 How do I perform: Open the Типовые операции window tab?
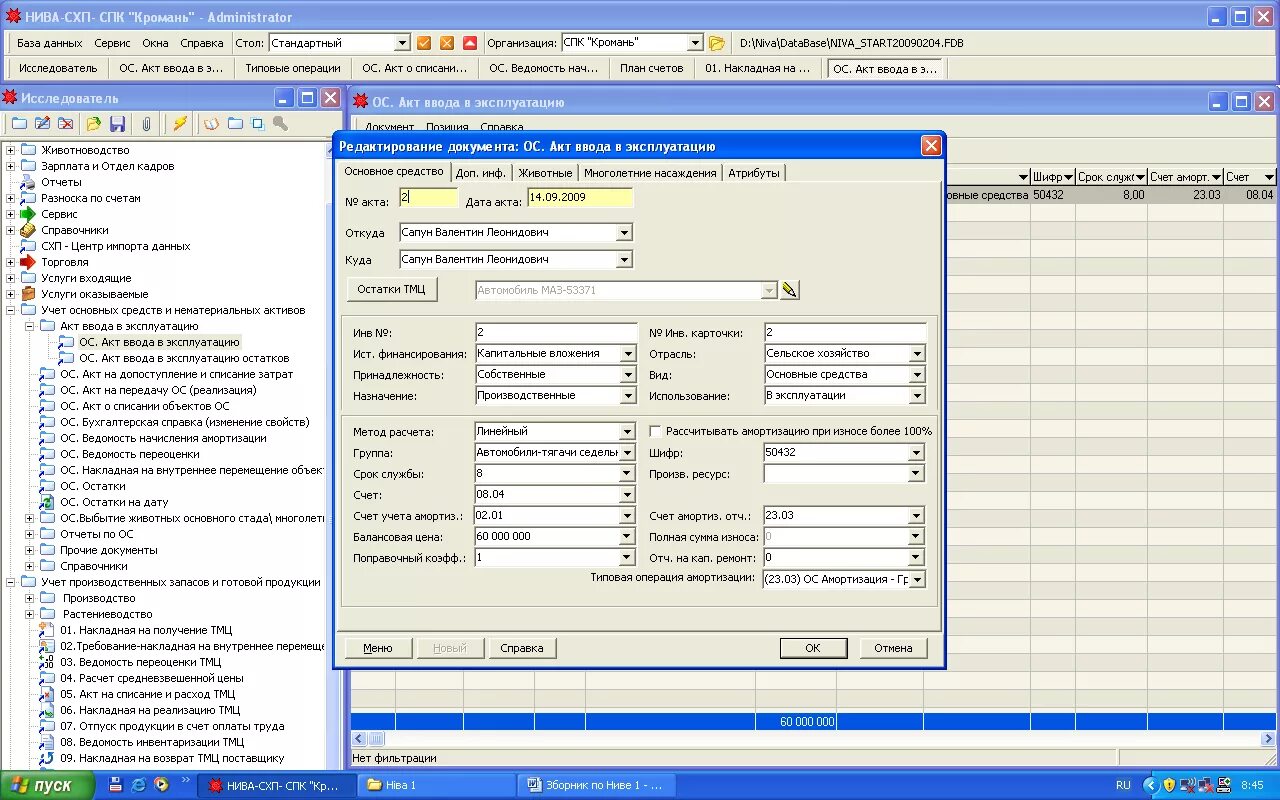click(293, 68)
